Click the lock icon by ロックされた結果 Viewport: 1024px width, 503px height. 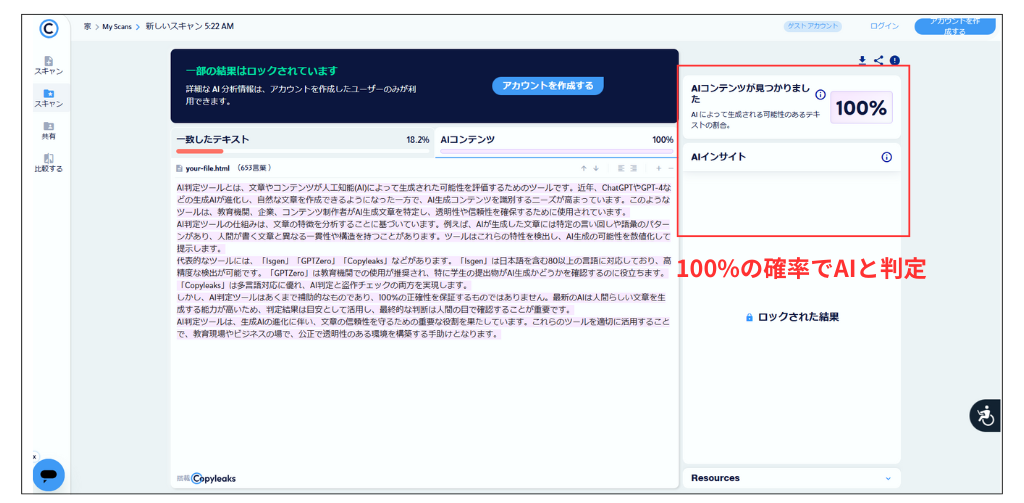coord(750,317)
